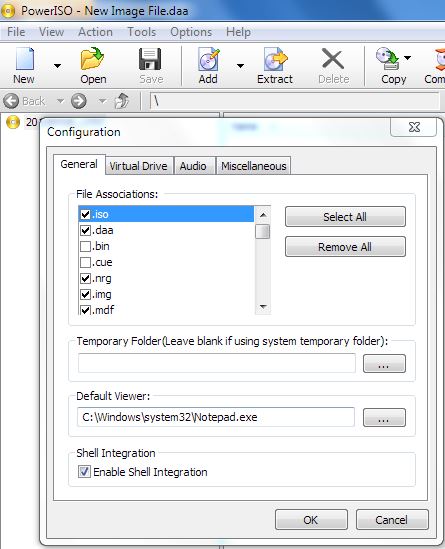The width and height of the screenshot is (445, 549).
Task: Expand the Add button dropdown arrow
Action: pyautogui.click(x=240, y=65)
